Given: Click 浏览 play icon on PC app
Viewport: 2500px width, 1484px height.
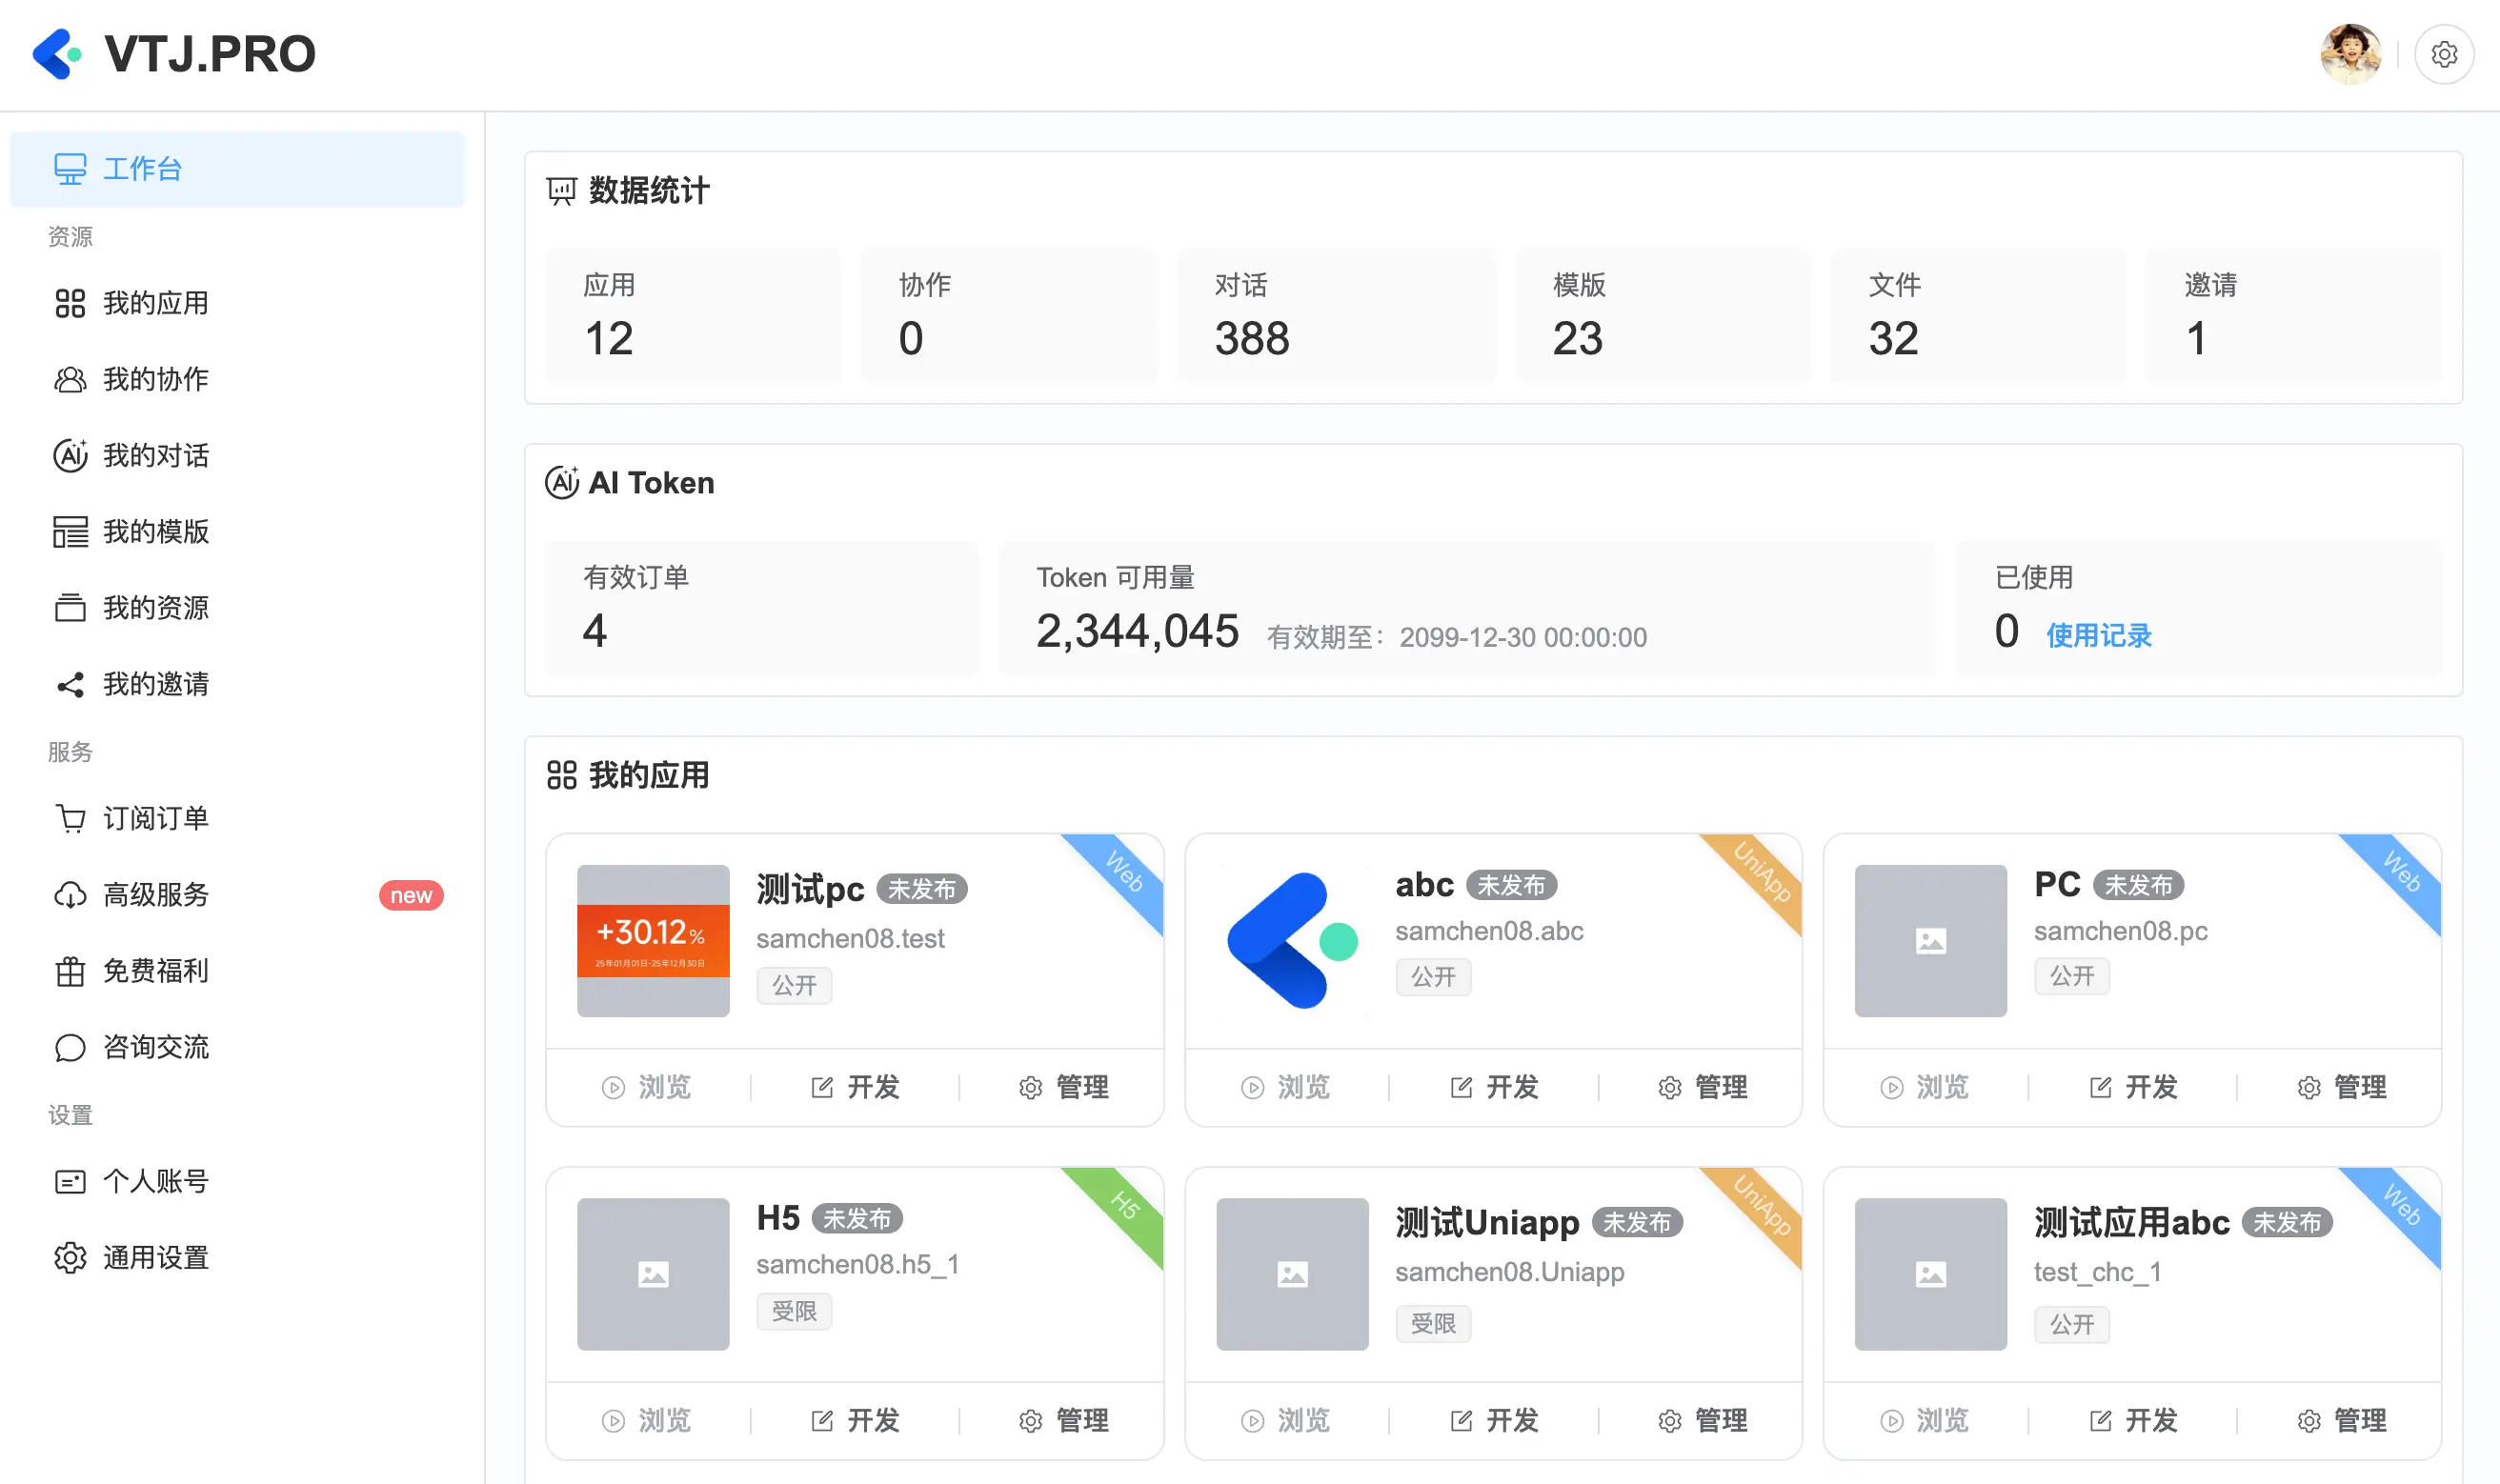Looking at the screenshot, I should (x=1891, y=1087).
